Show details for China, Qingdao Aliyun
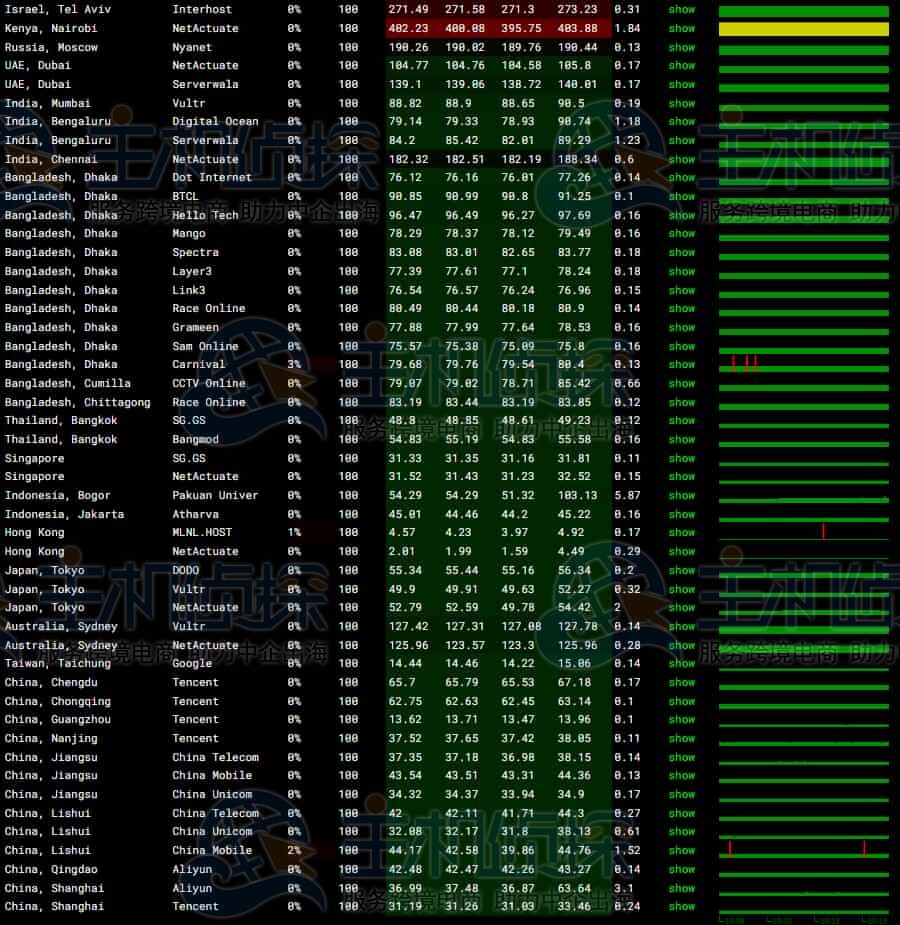Screen dimensions: 900x925 [681, 869]
